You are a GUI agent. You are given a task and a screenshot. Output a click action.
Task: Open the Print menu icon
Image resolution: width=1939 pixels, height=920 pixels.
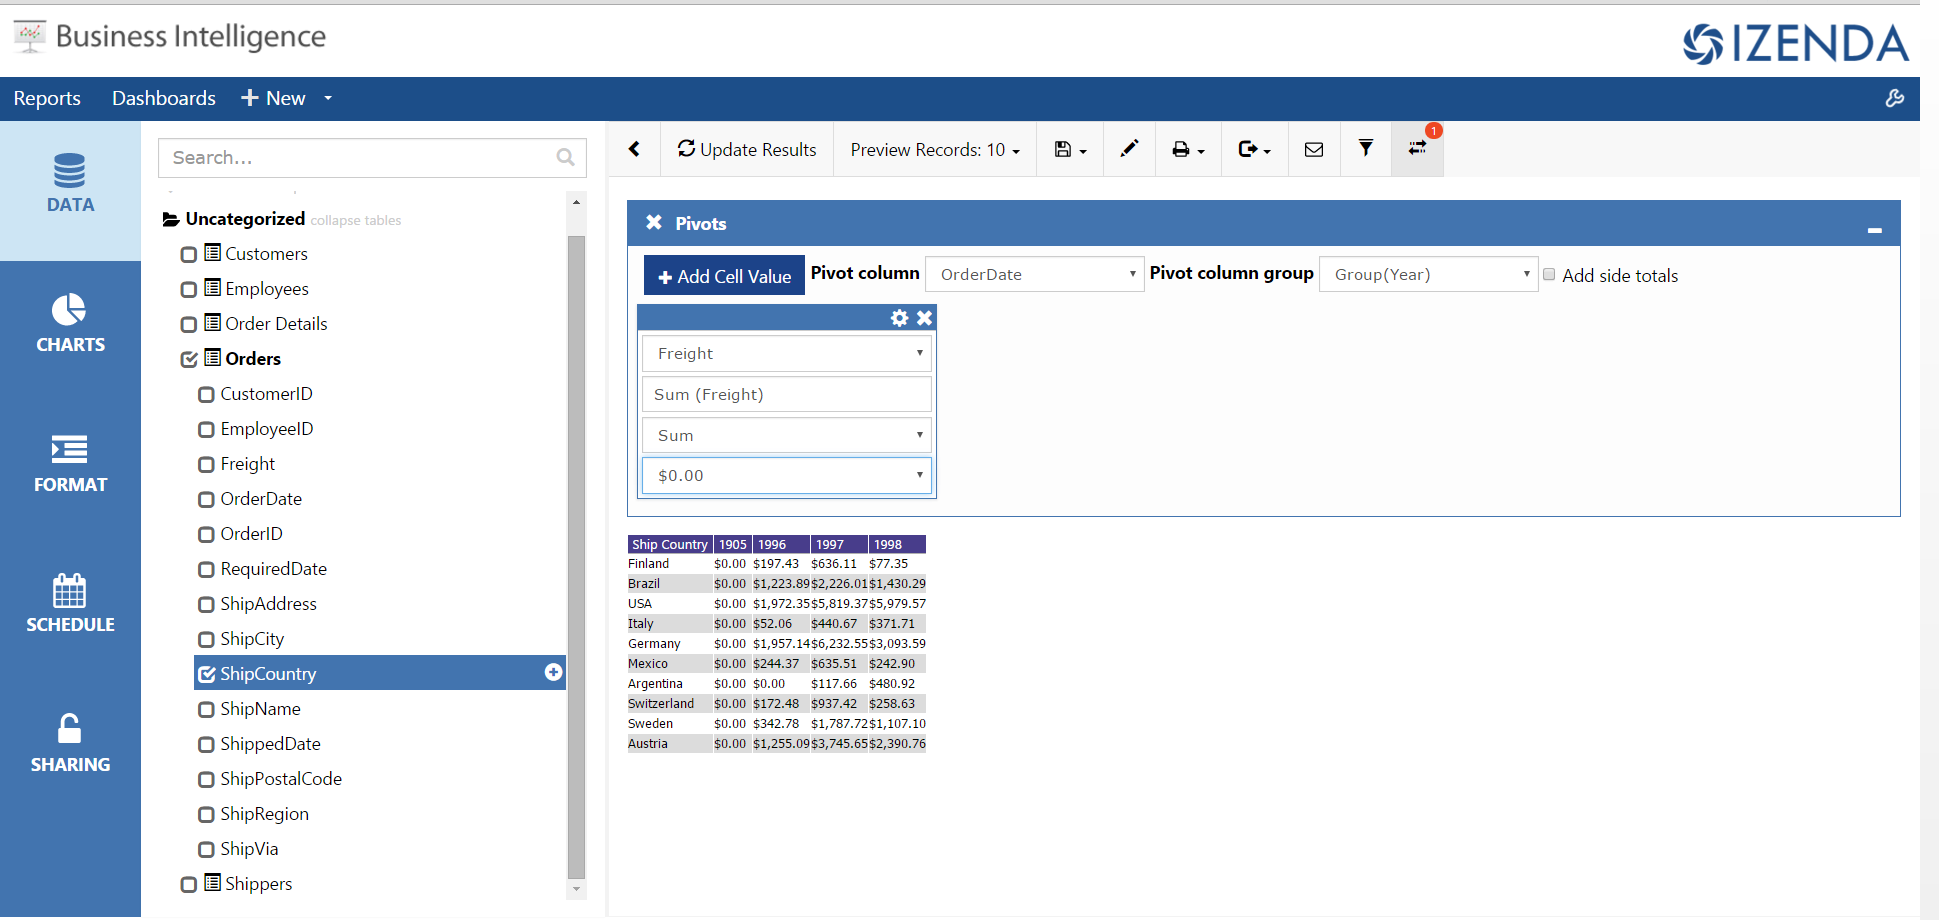(1188, 149)
